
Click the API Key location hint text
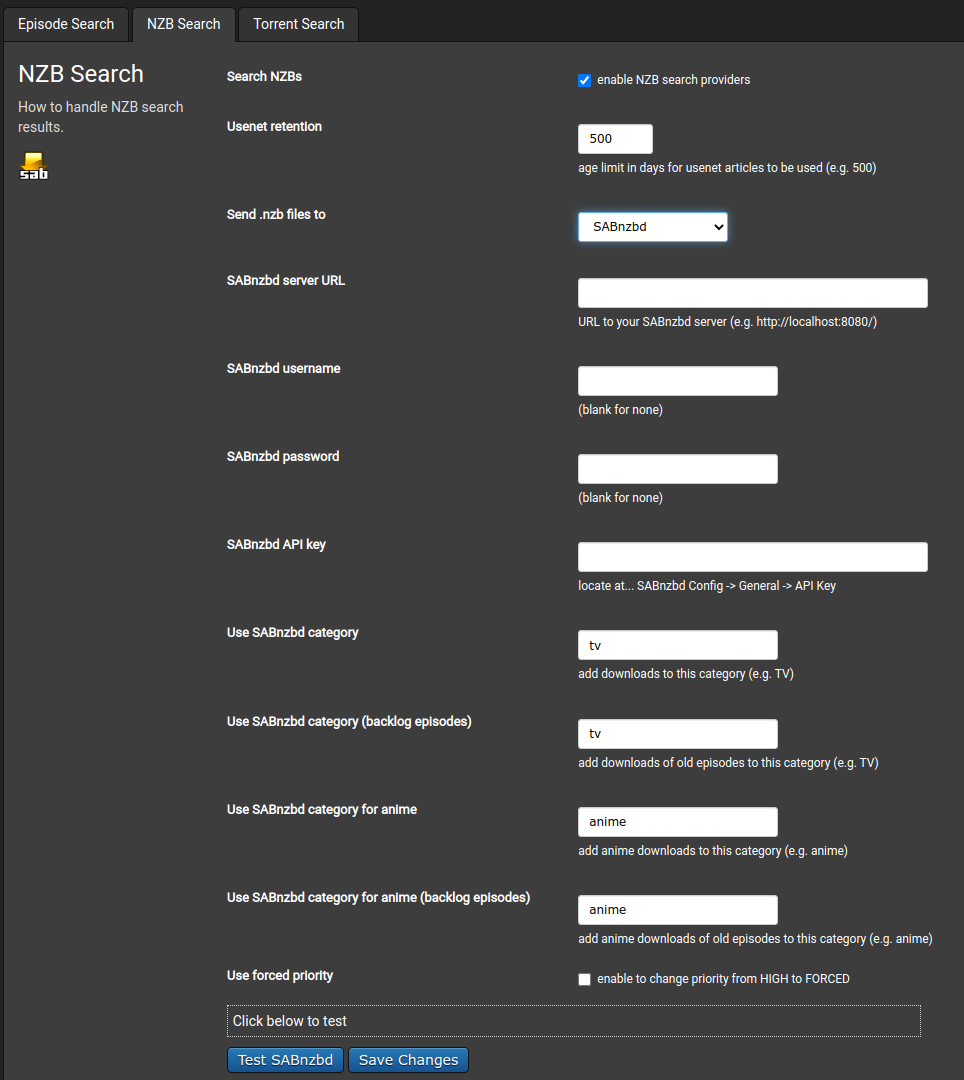707,586
